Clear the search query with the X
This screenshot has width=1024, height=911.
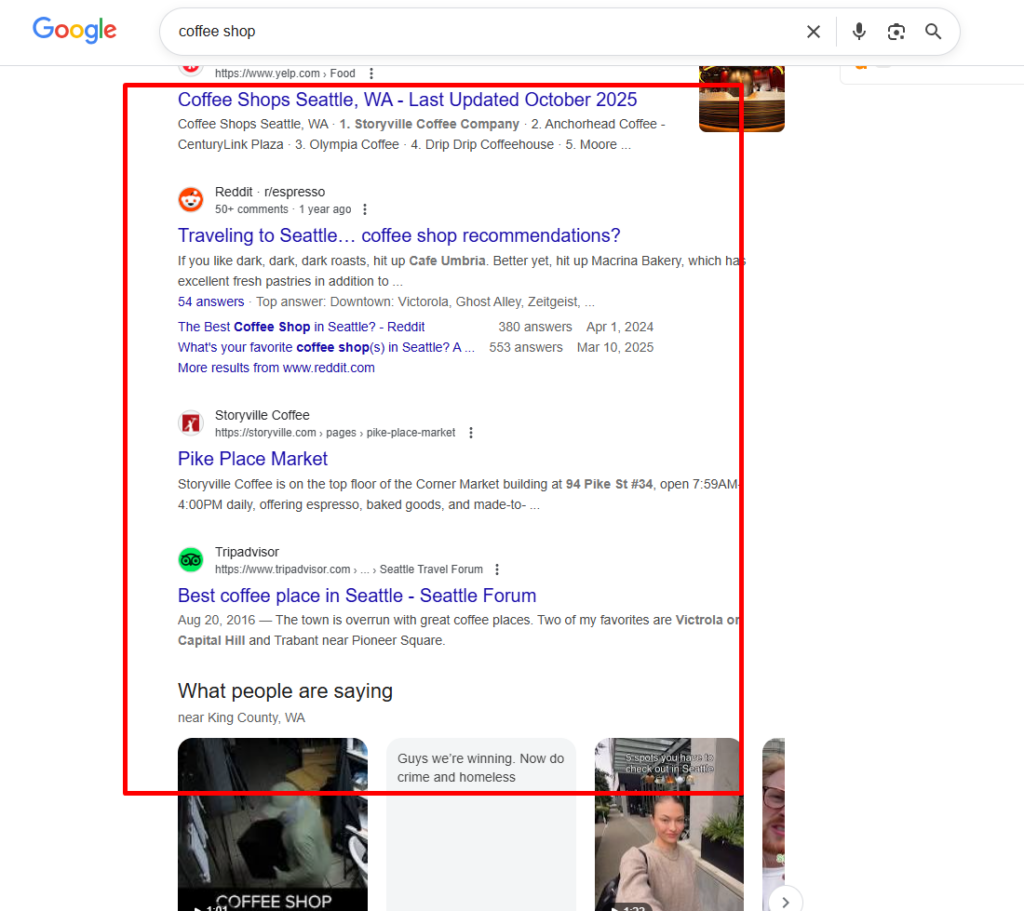pos(813,31)
